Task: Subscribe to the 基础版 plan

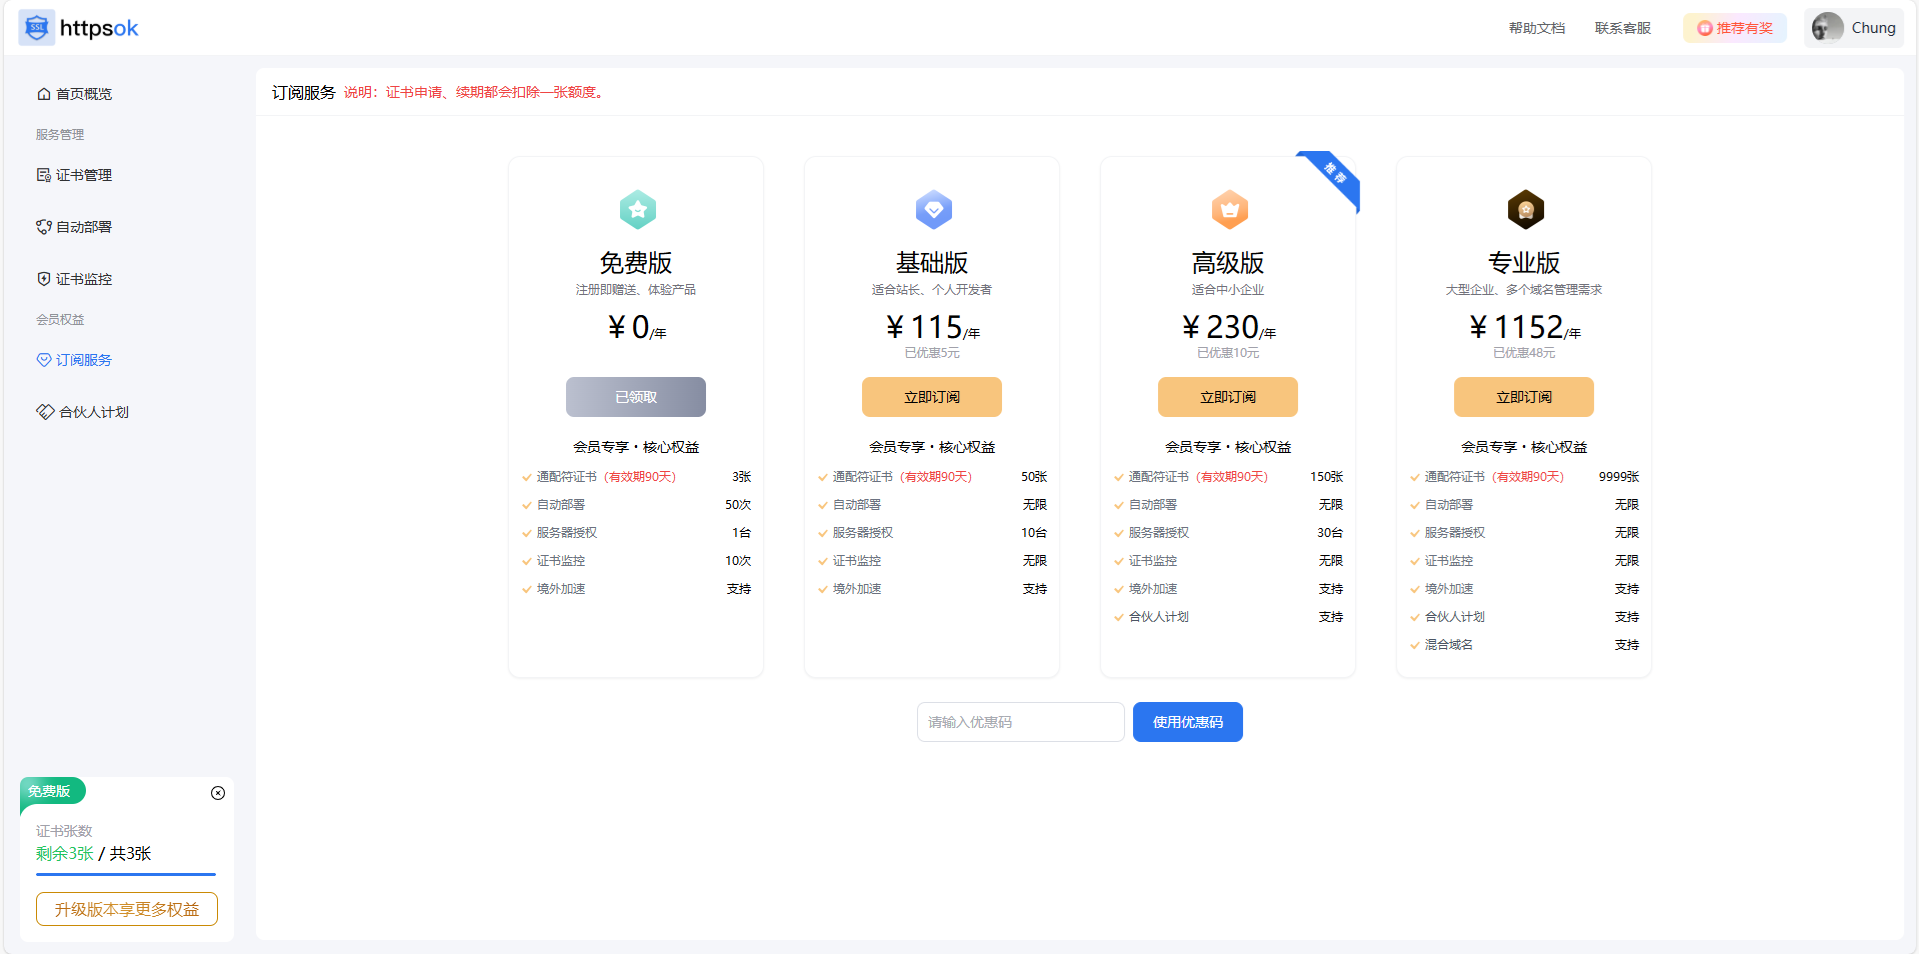Action: (931, 397)
